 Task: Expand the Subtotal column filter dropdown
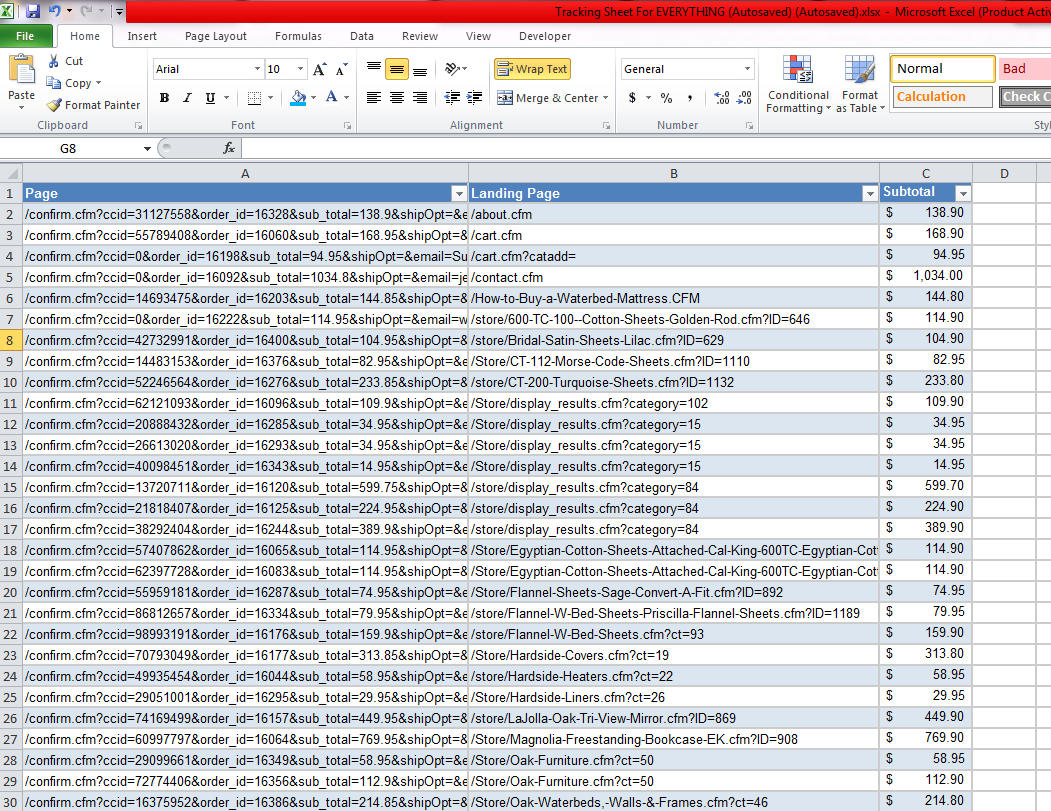coord(963,193)
